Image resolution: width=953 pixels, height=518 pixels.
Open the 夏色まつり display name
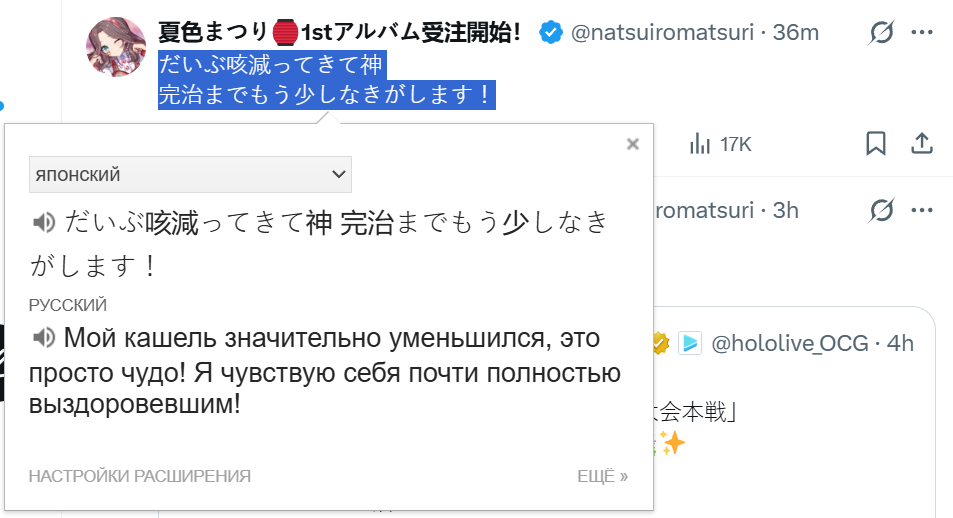tap(339, 32)
